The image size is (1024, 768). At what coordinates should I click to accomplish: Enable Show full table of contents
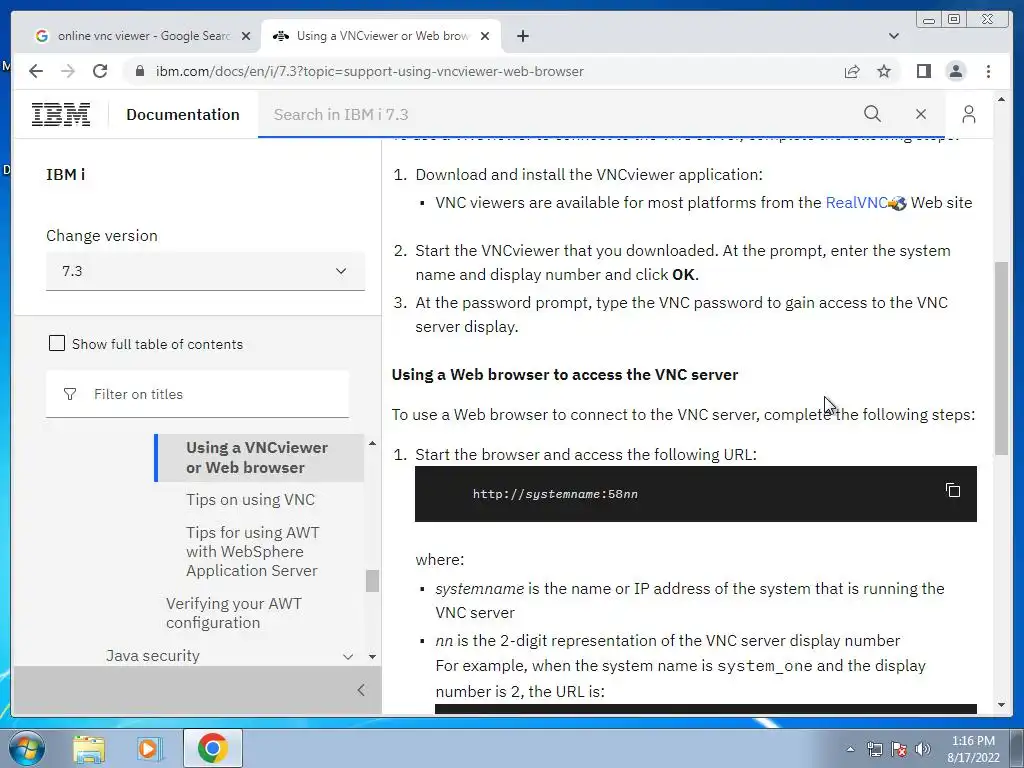57,344
